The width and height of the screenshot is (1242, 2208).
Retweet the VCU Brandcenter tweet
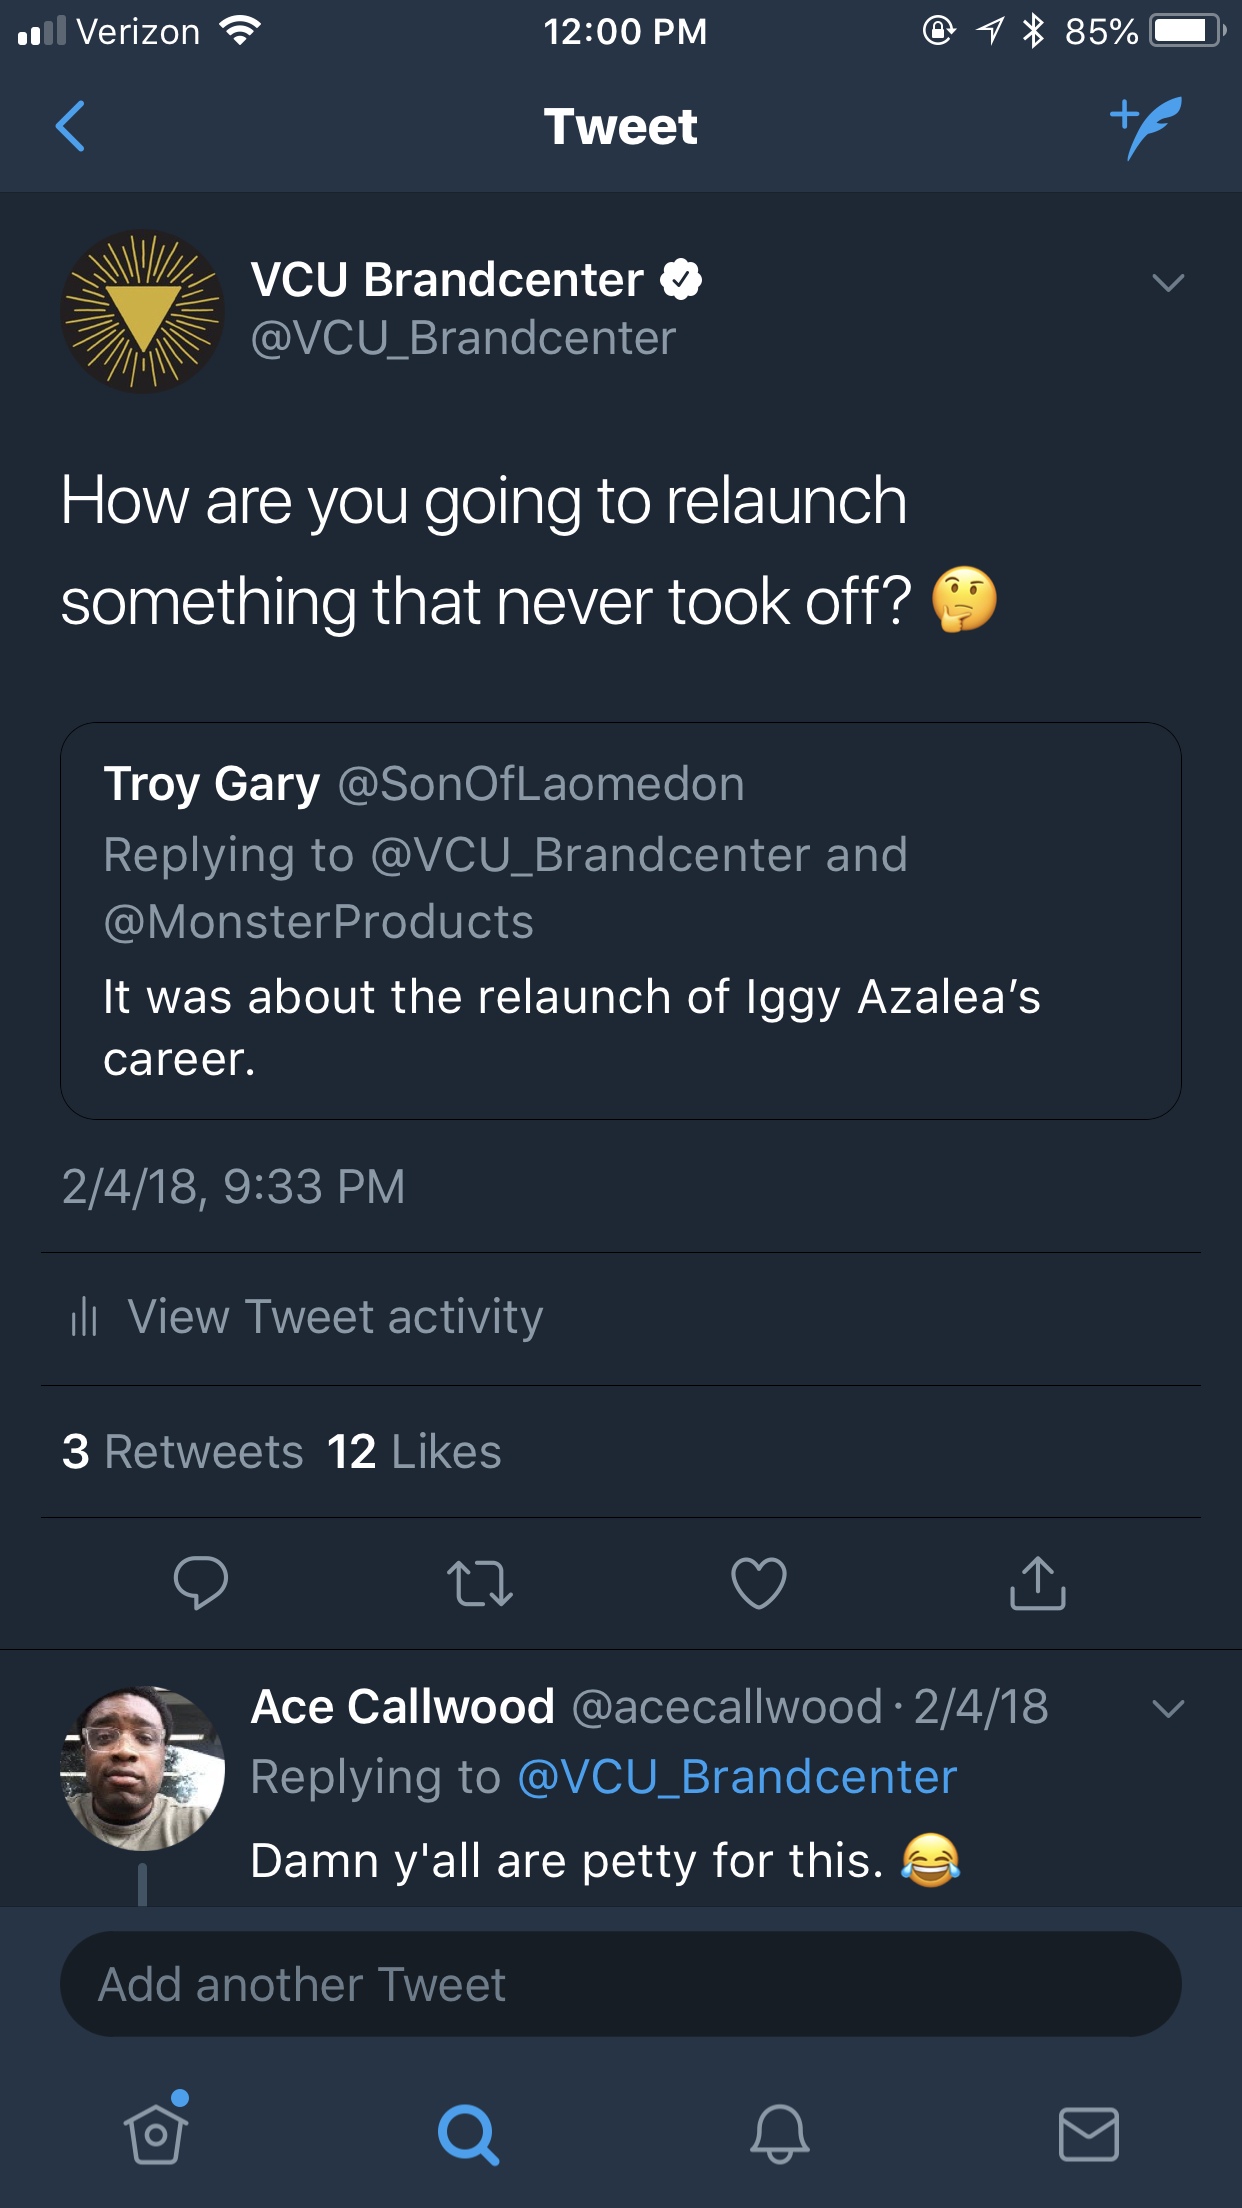pyautogui.click(x=479, y=1582)
